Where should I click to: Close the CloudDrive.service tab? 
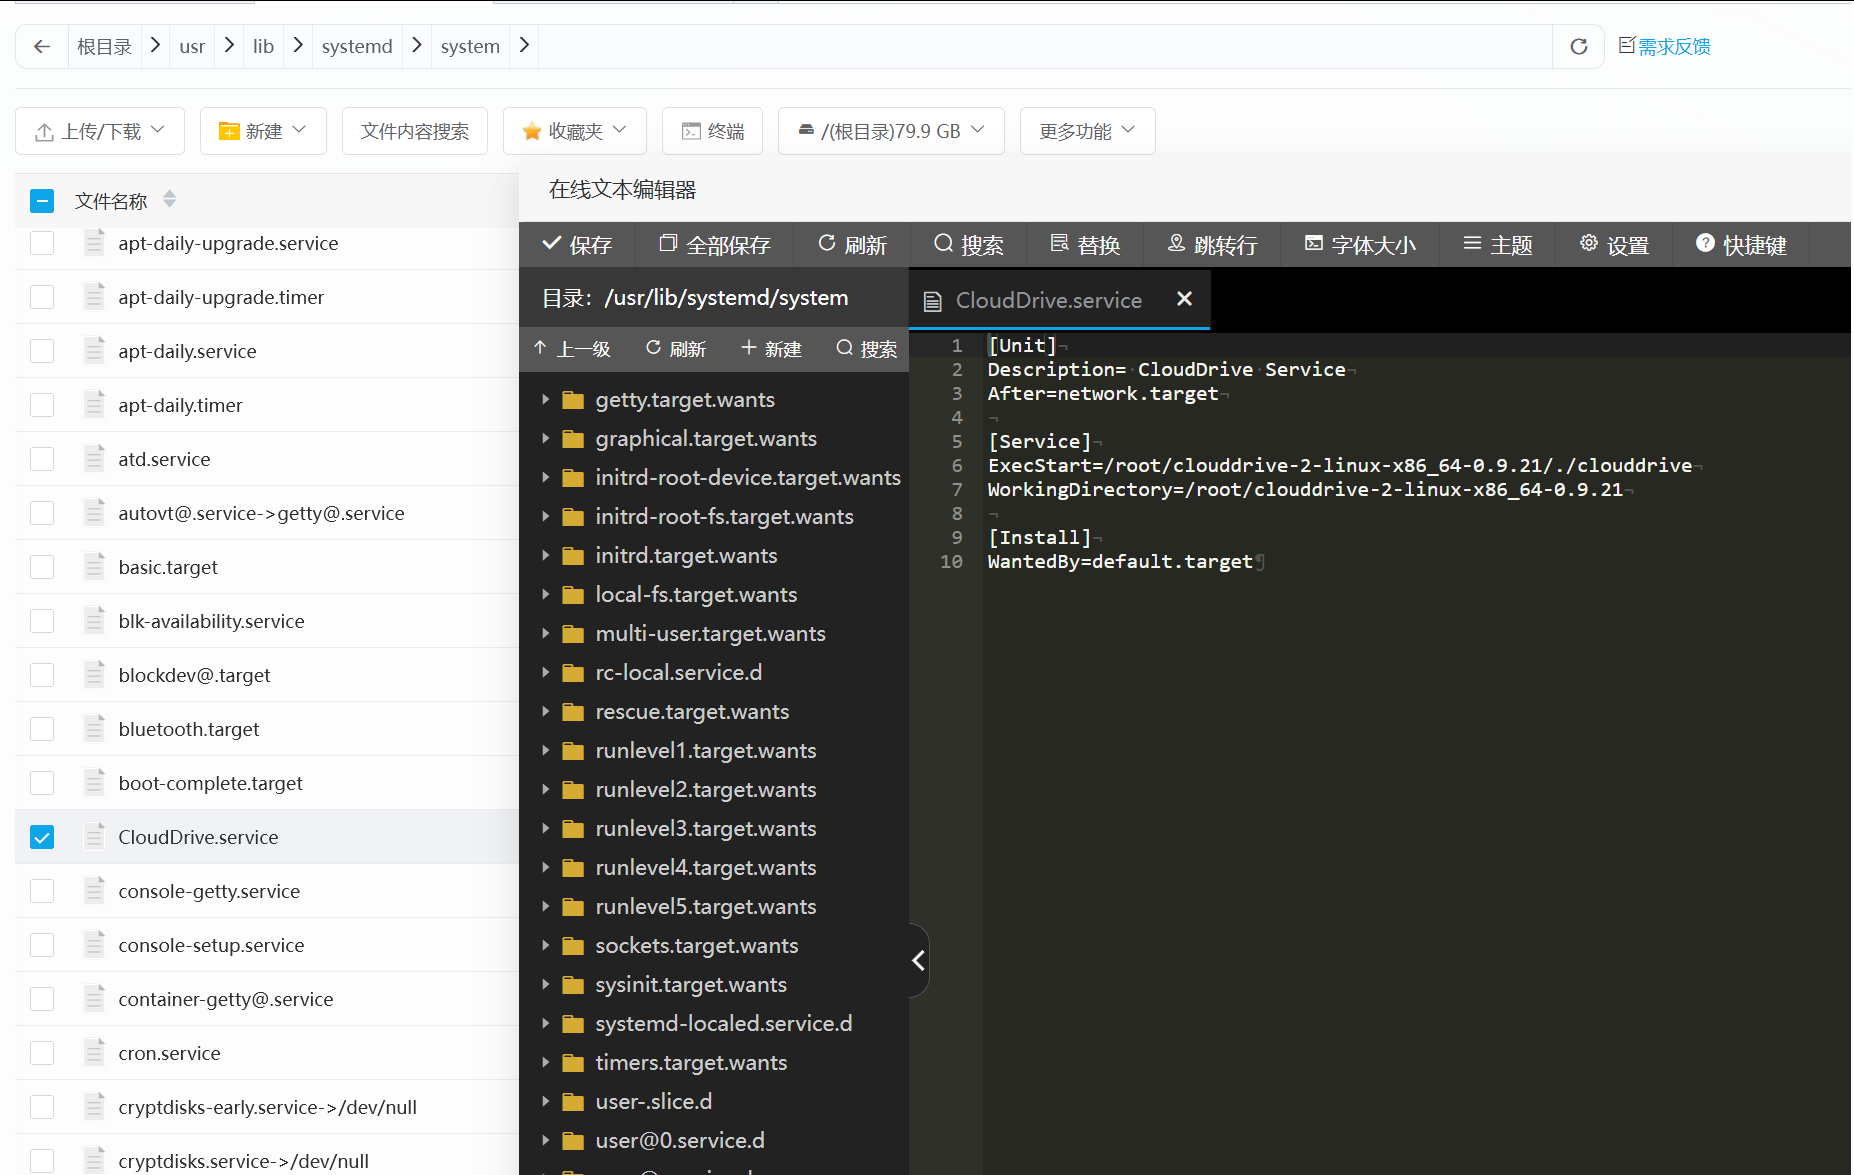(x=1184, y=299)
